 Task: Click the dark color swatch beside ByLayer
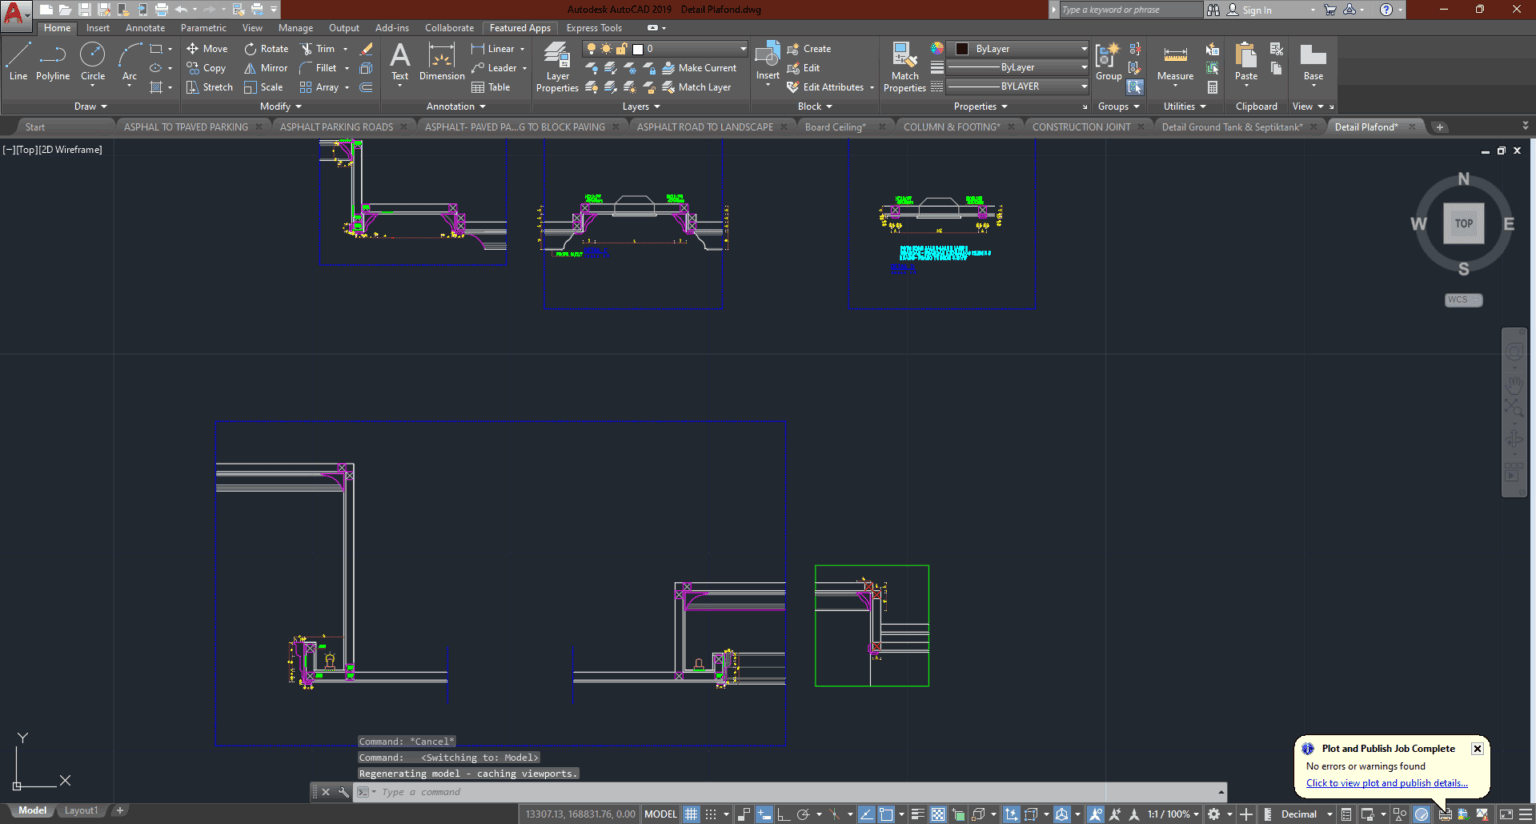click(961, 48)
